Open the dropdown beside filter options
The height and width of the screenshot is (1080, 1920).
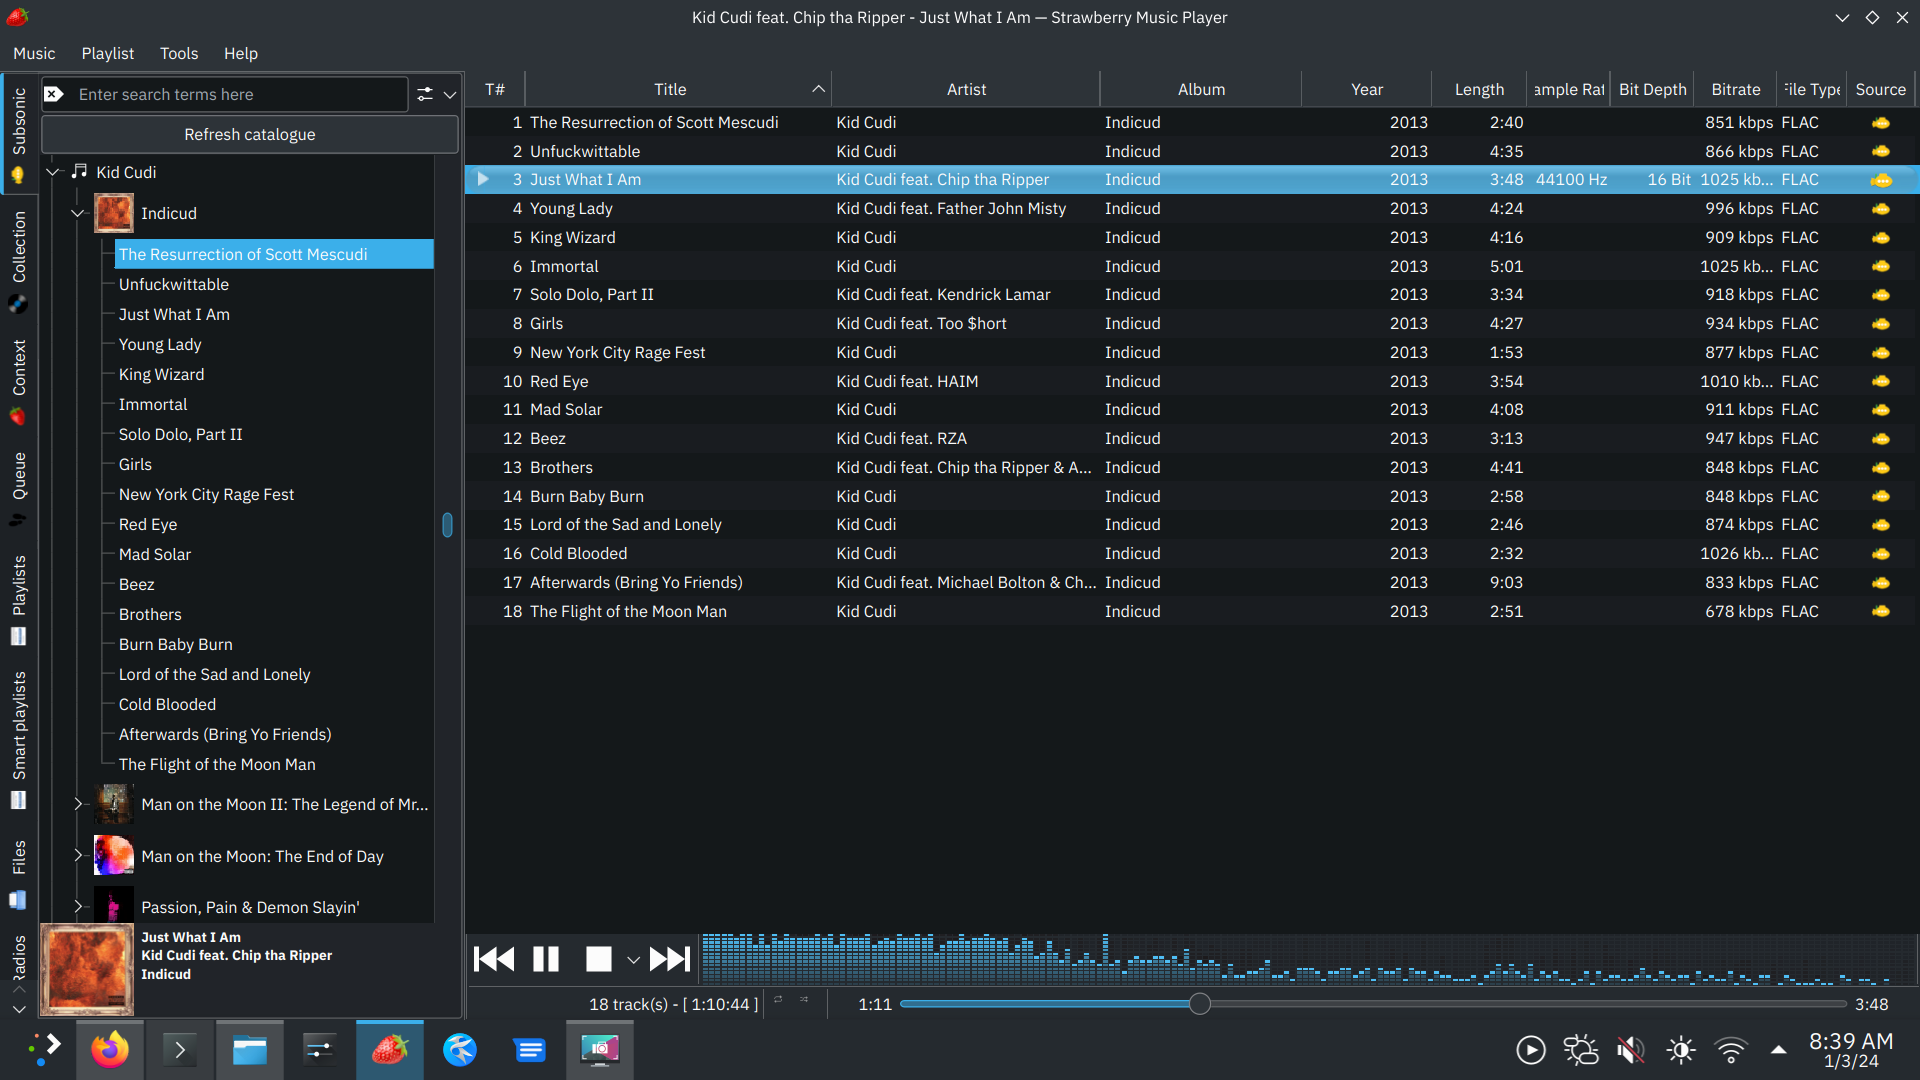coord(450,95)
